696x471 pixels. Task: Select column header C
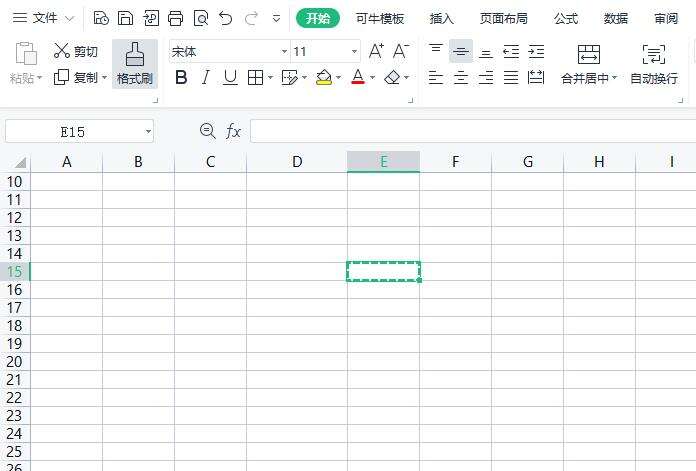210,162
